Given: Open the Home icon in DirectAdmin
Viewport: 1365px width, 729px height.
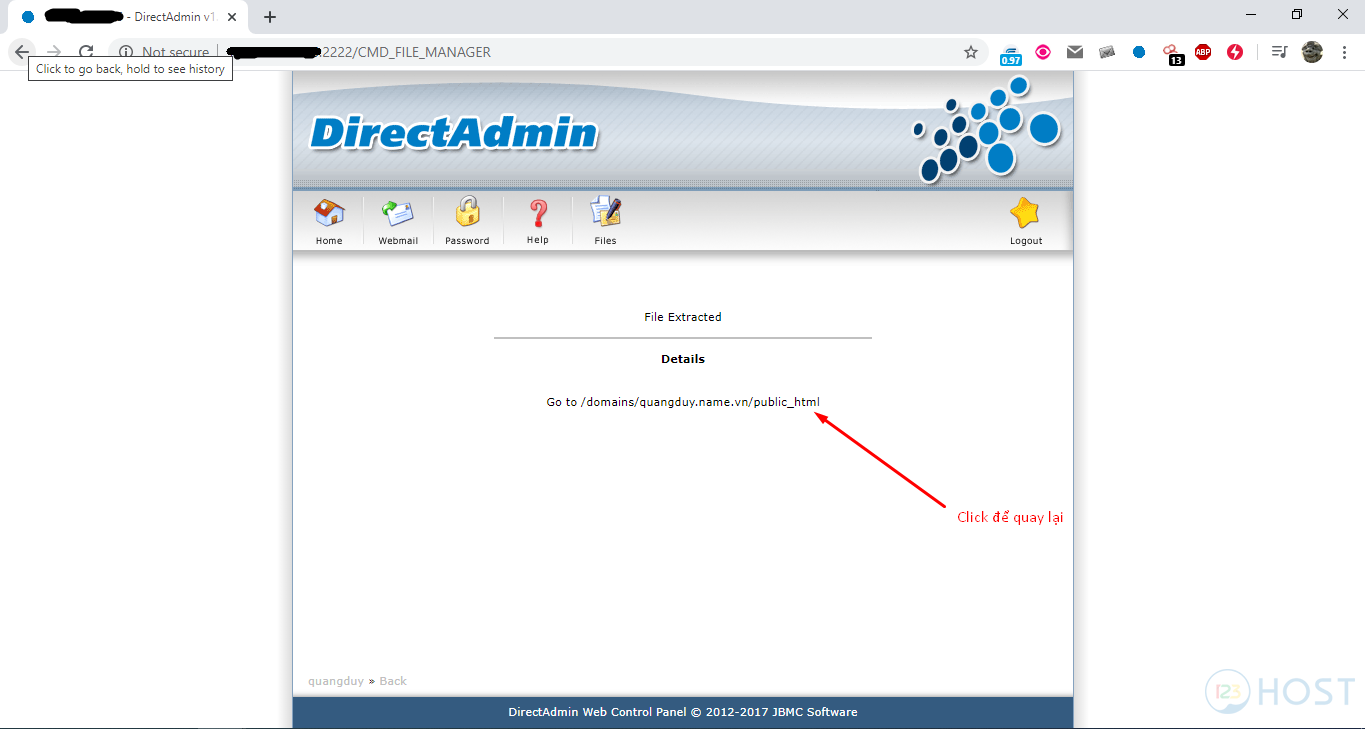Looking at the screenshot, I should pyautogui.click(x=329, y=220).
